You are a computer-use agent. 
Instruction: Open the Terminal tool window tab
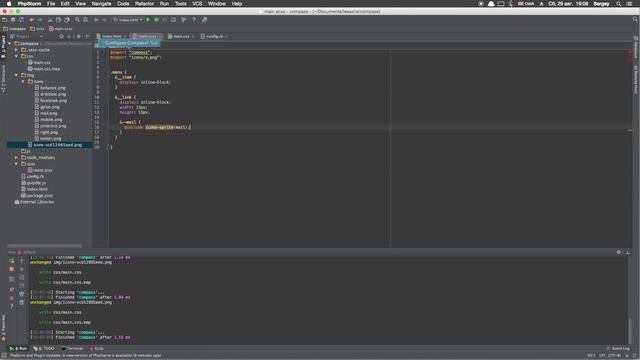(72, 349)
